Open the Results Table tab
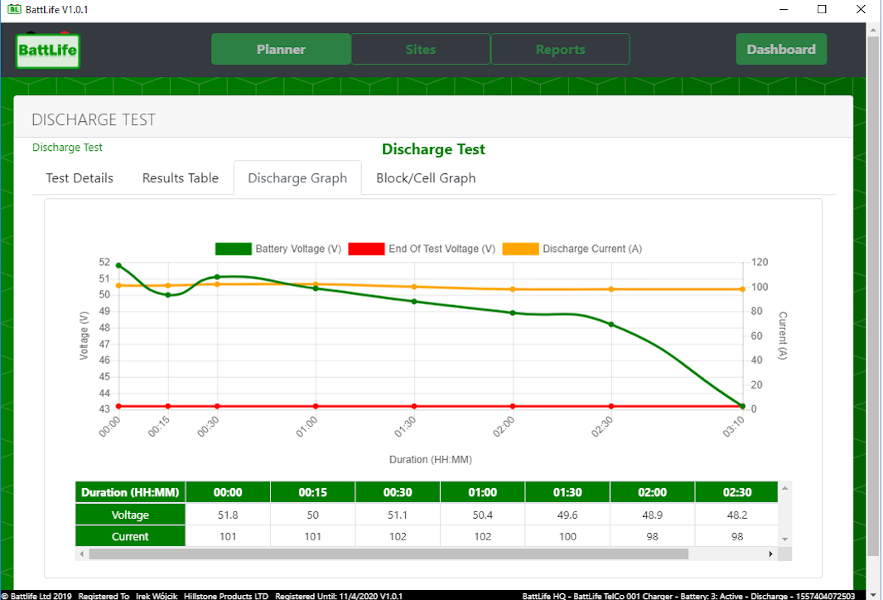Screen dimensions: 883x600 180,178
